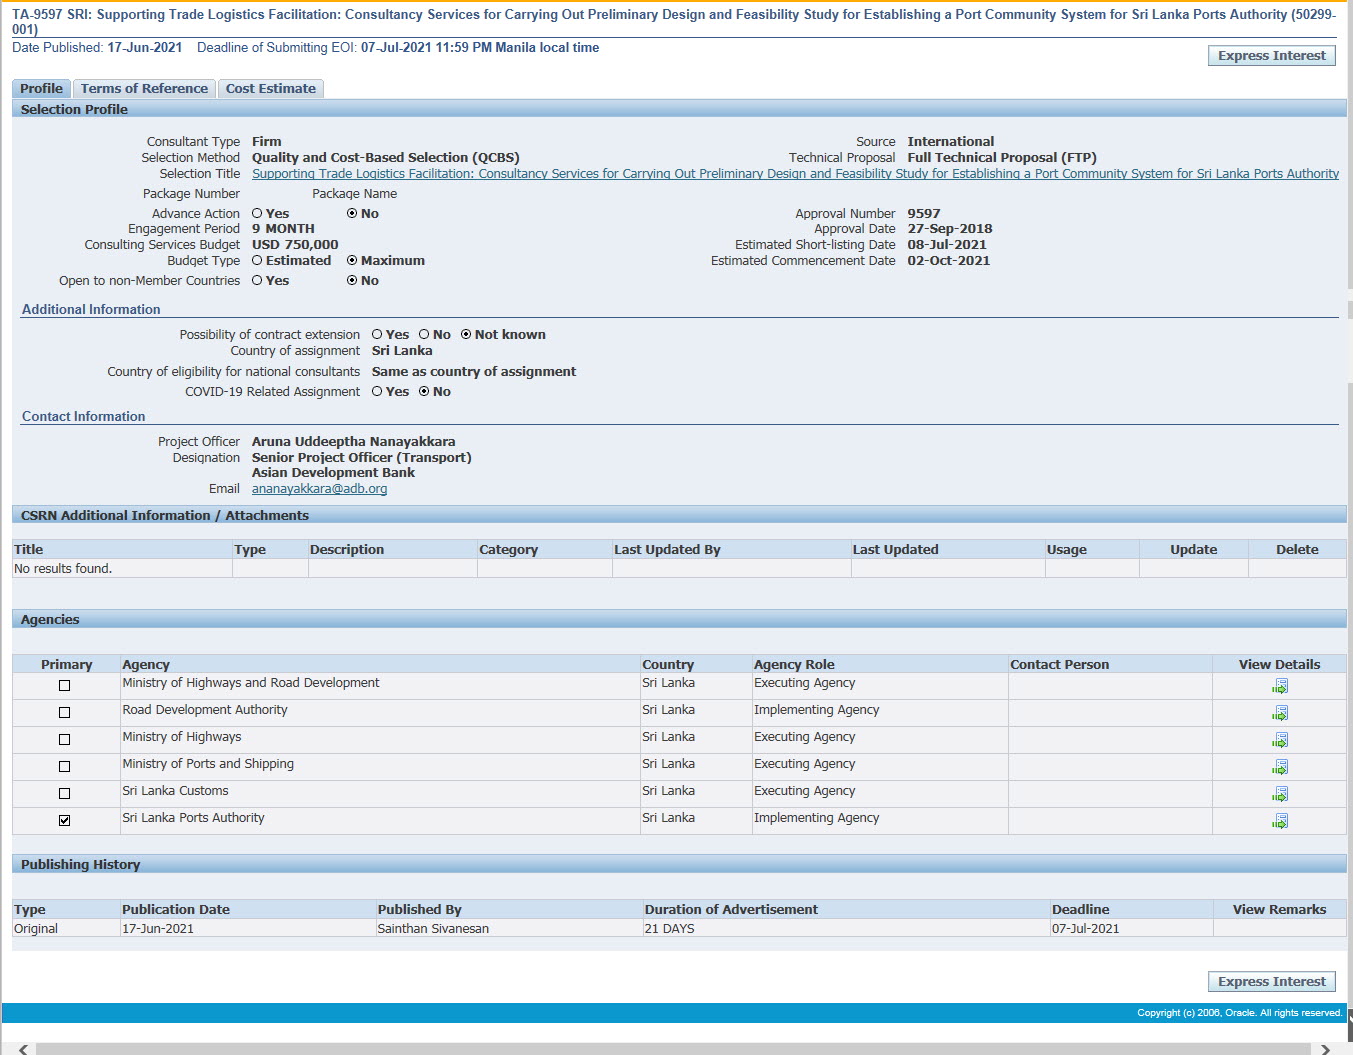This screenshot has height=1055, width=1353.
Task: Click Full Technical Proposal (FTP) value
Action: click(1002, 157)
